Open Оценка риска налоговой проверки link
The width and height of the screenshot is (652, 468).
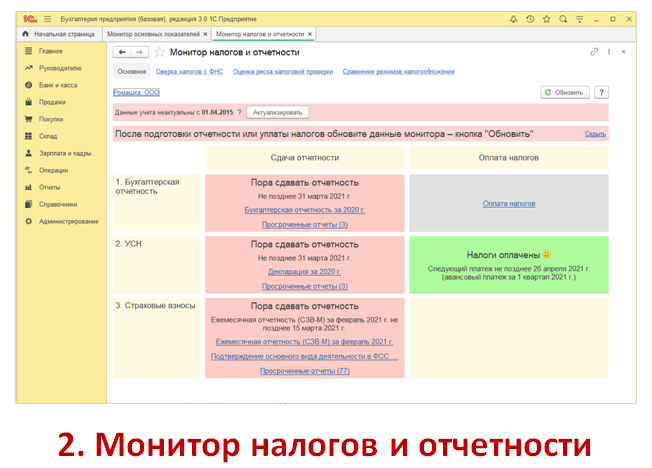283,72
